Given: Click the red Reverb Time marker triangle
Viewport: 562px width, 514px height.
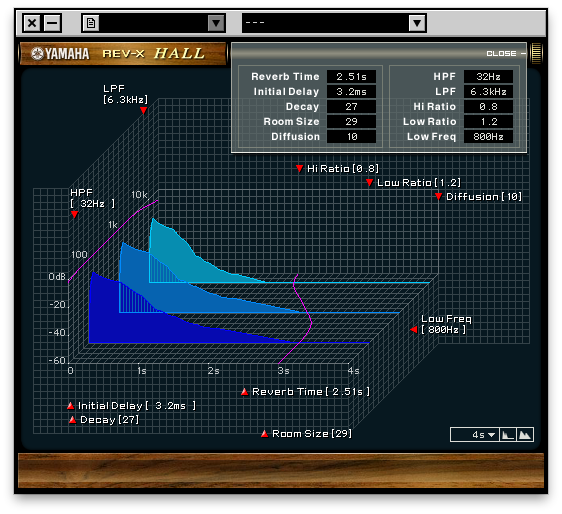Looking at the screenshot, I should pyautogui.click(x=244, y=391).
